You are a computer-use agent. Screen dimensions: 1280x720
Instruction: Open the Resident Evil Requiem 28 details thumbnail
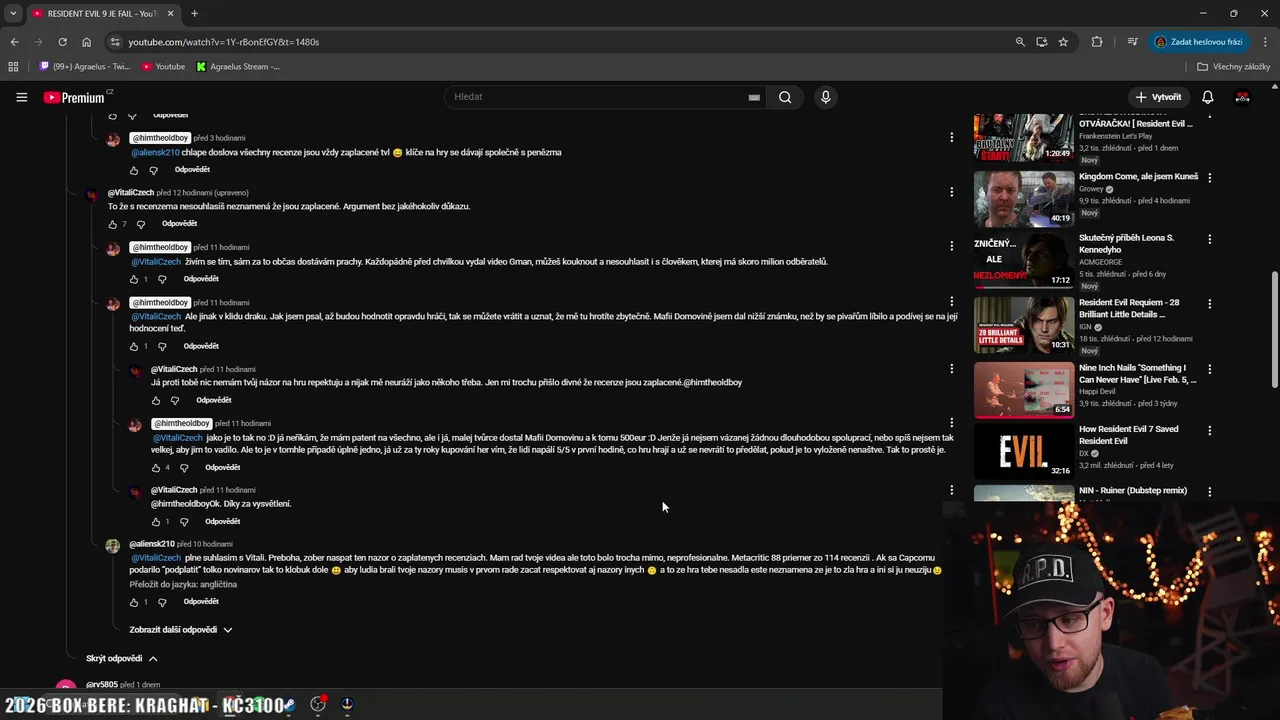coord(1024,325)
